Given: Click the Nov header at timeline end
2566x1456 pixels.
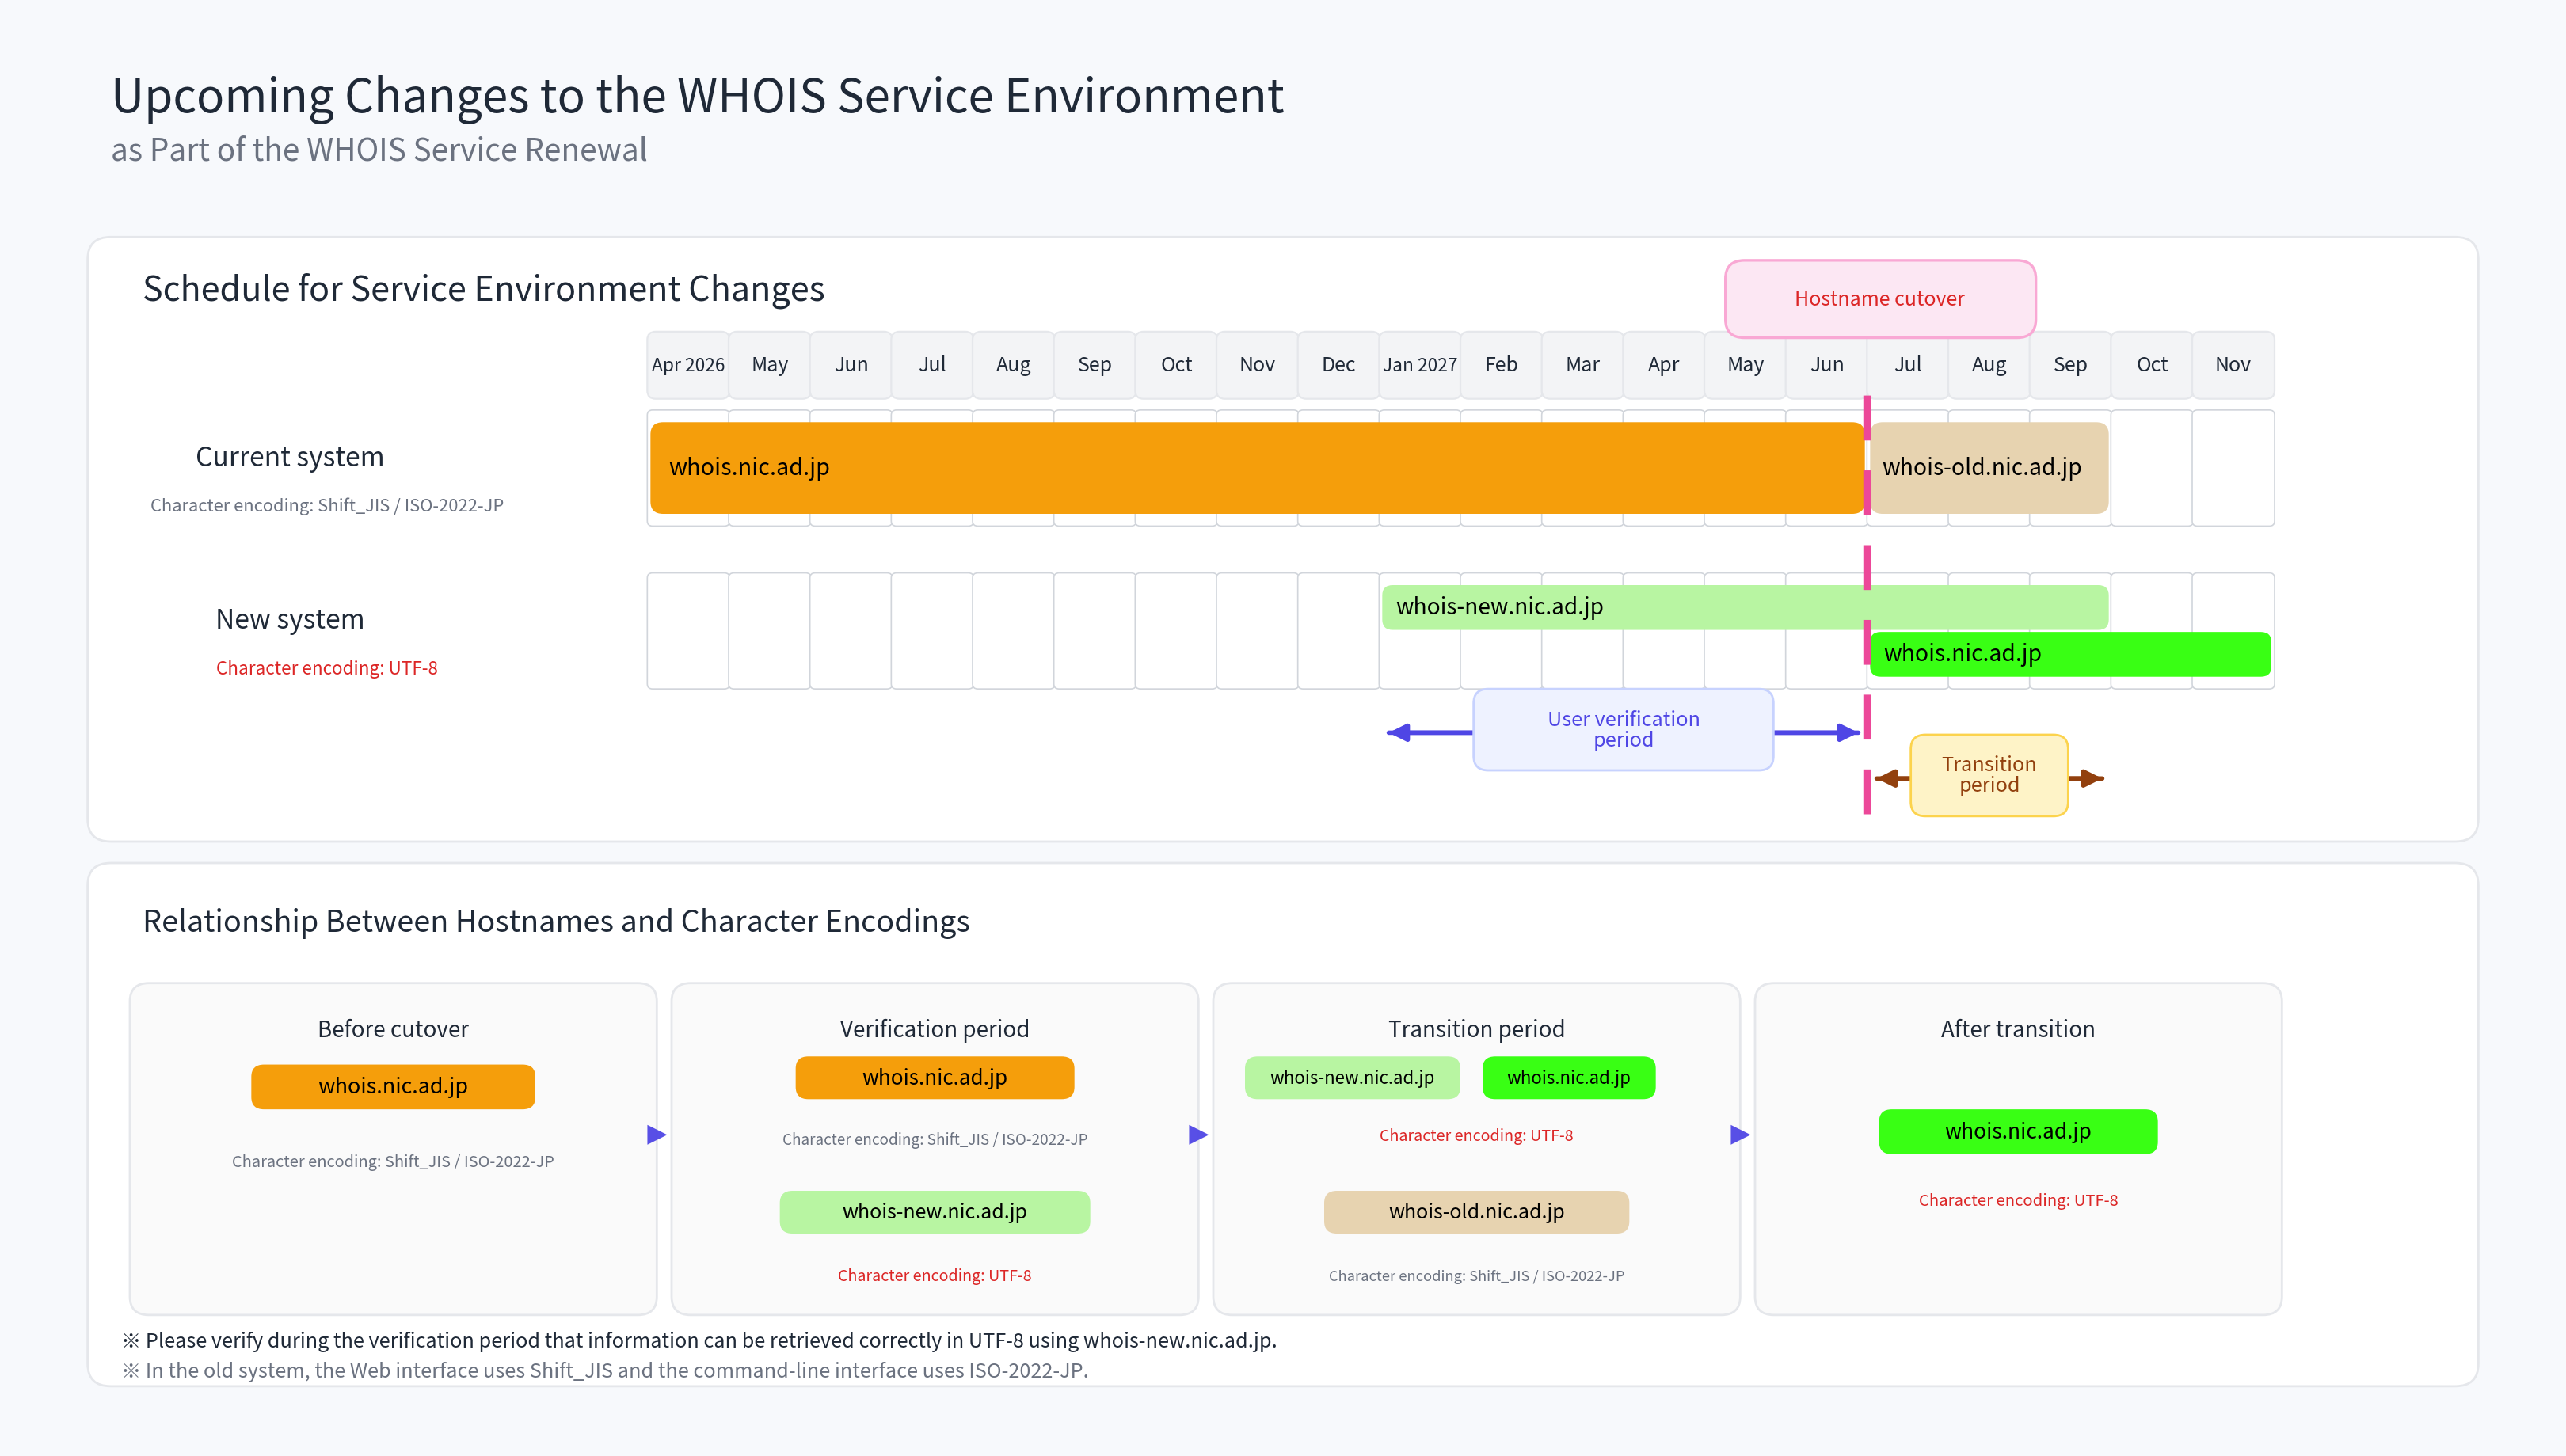Looking at the screenshot, I should [2232, 365].
